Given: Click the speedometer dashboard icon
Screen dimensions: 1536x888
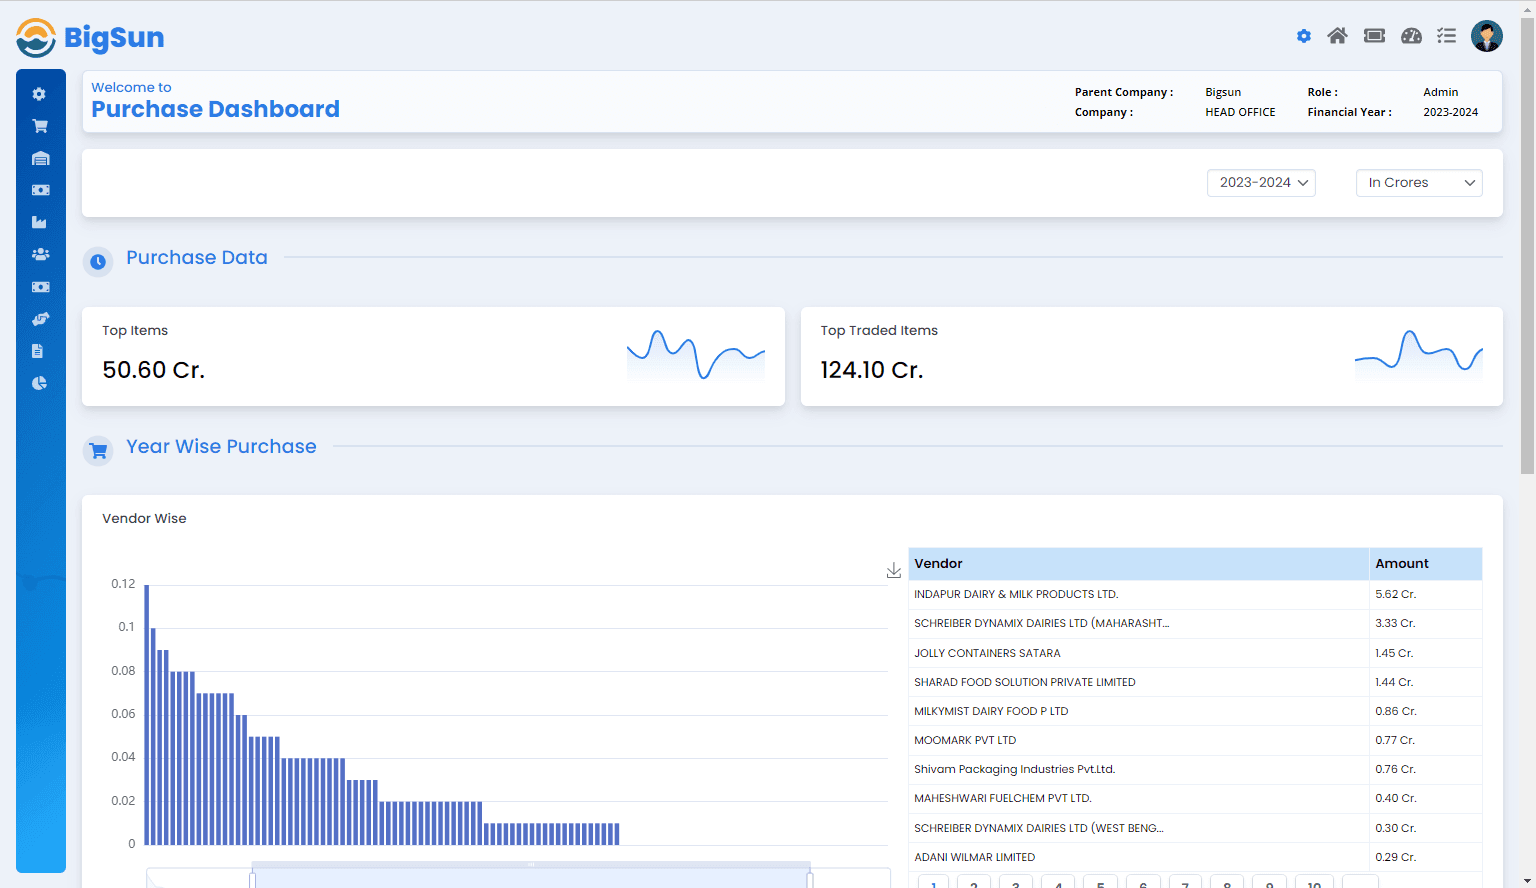Looking at the screenshot, I should tap(1411, 36).
